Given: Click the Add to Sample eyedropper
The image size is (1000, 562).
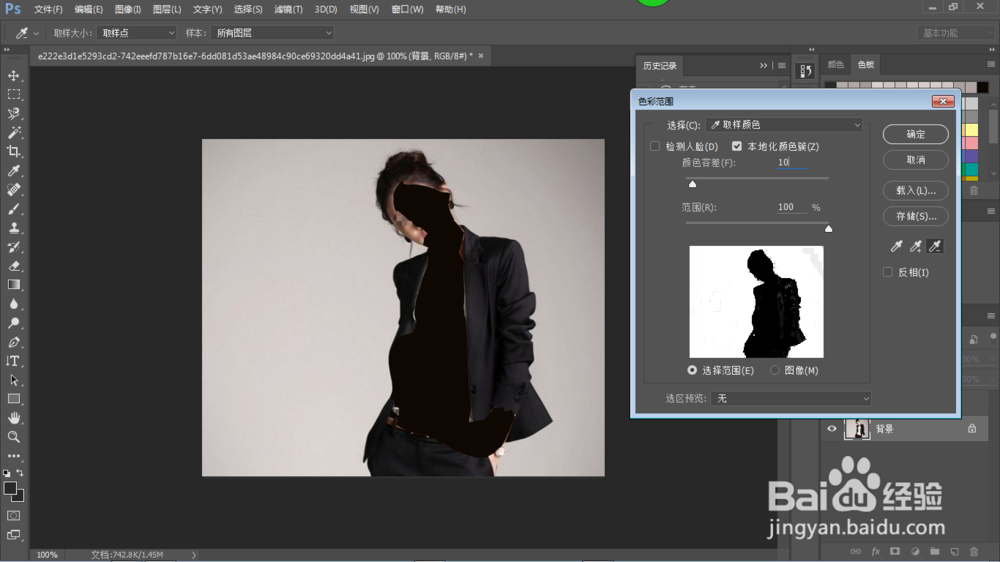Looking at the screenshot, I should [x=915, y=246].
